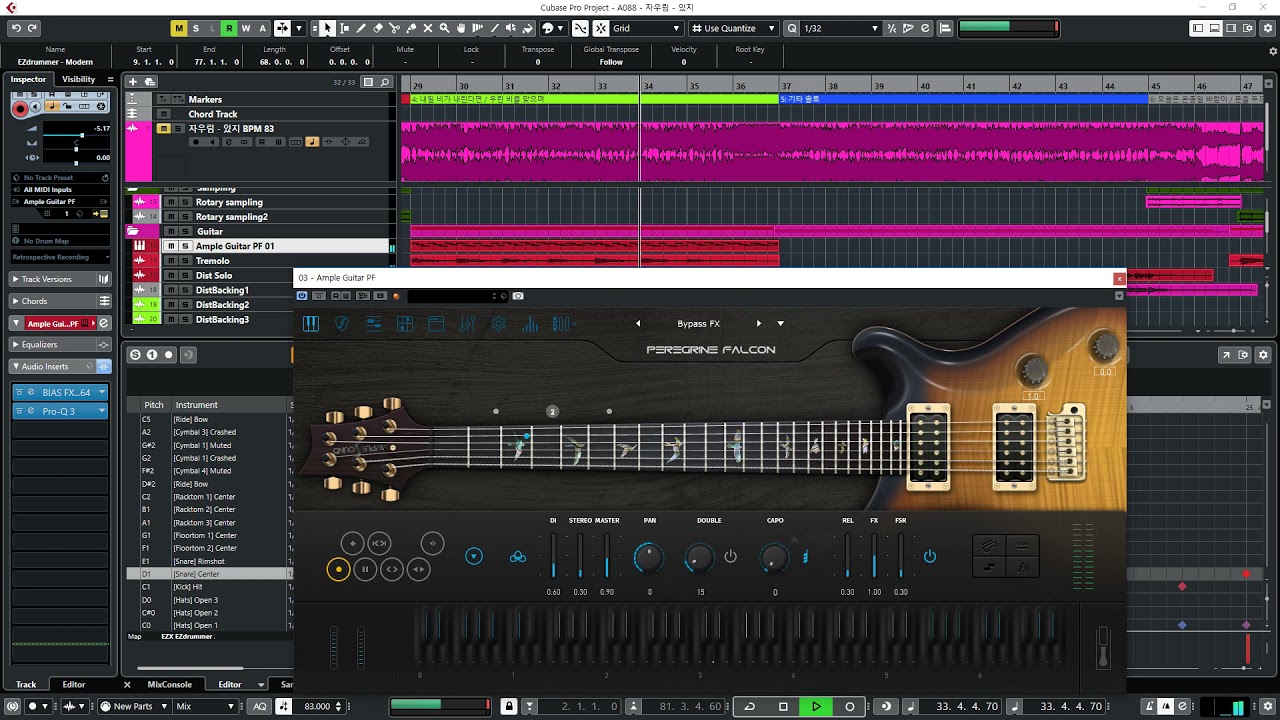Mute the Tremolo track
1280x720 pixels.
pyautogui.click(x=171, y=261)
